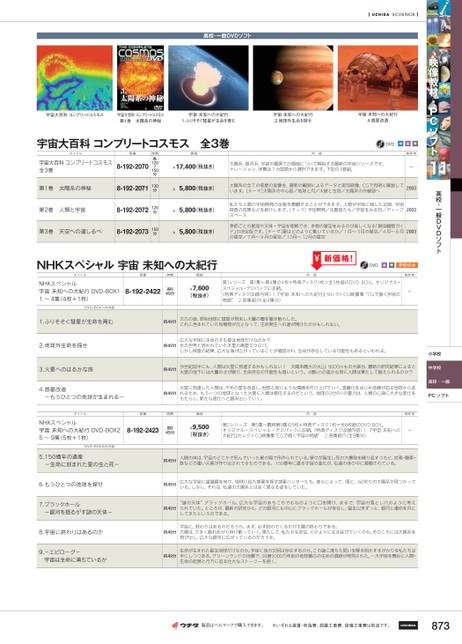
Task: Click episode 2.地球外生命を探せ
Action: click(x=63, y=345)
